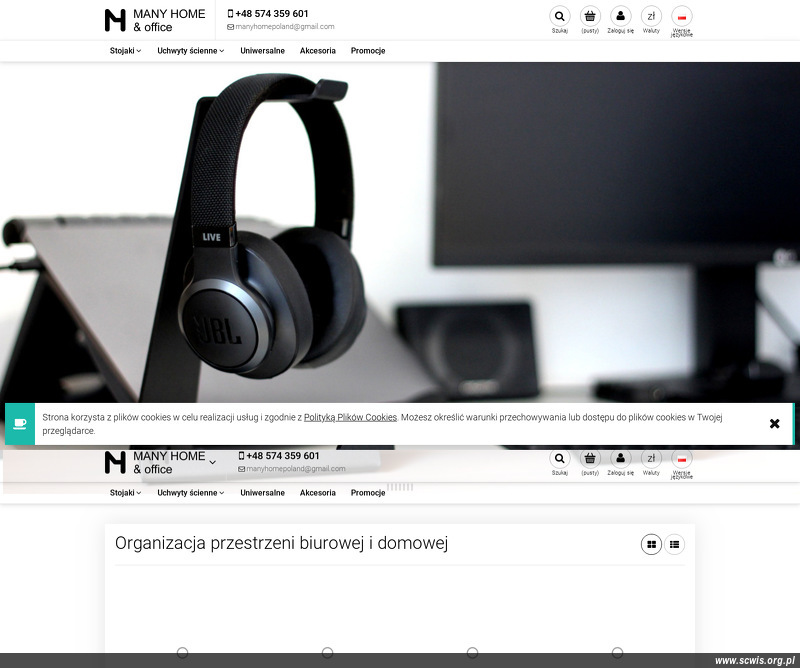
Task: Open Uniwersalne in the lower navigation
Action: [262, 493]
